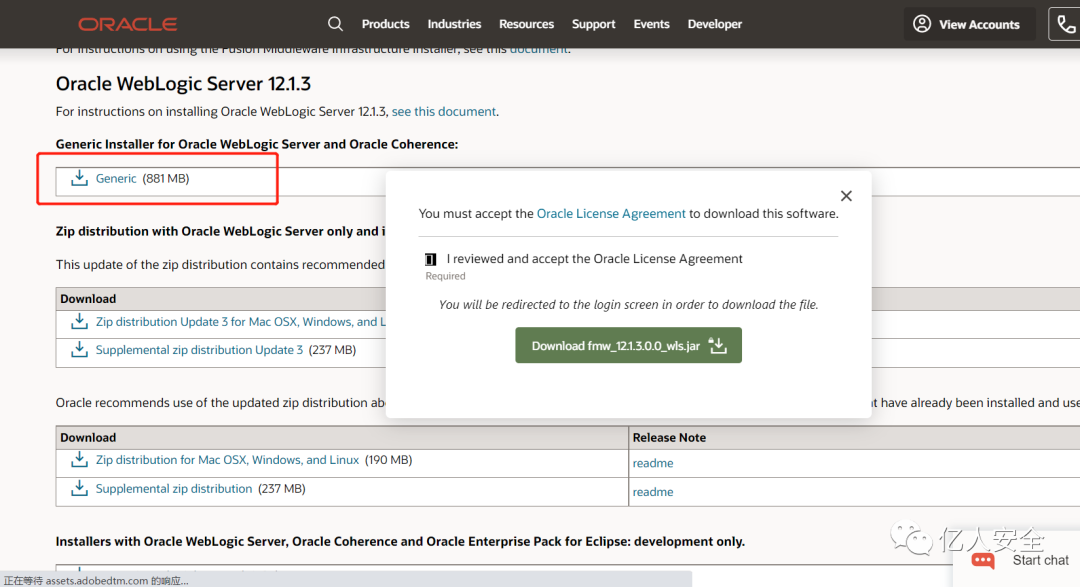1080x587 pixels.
Task: Open readme for Supplemental zip distribution
Action: point(653,492)
